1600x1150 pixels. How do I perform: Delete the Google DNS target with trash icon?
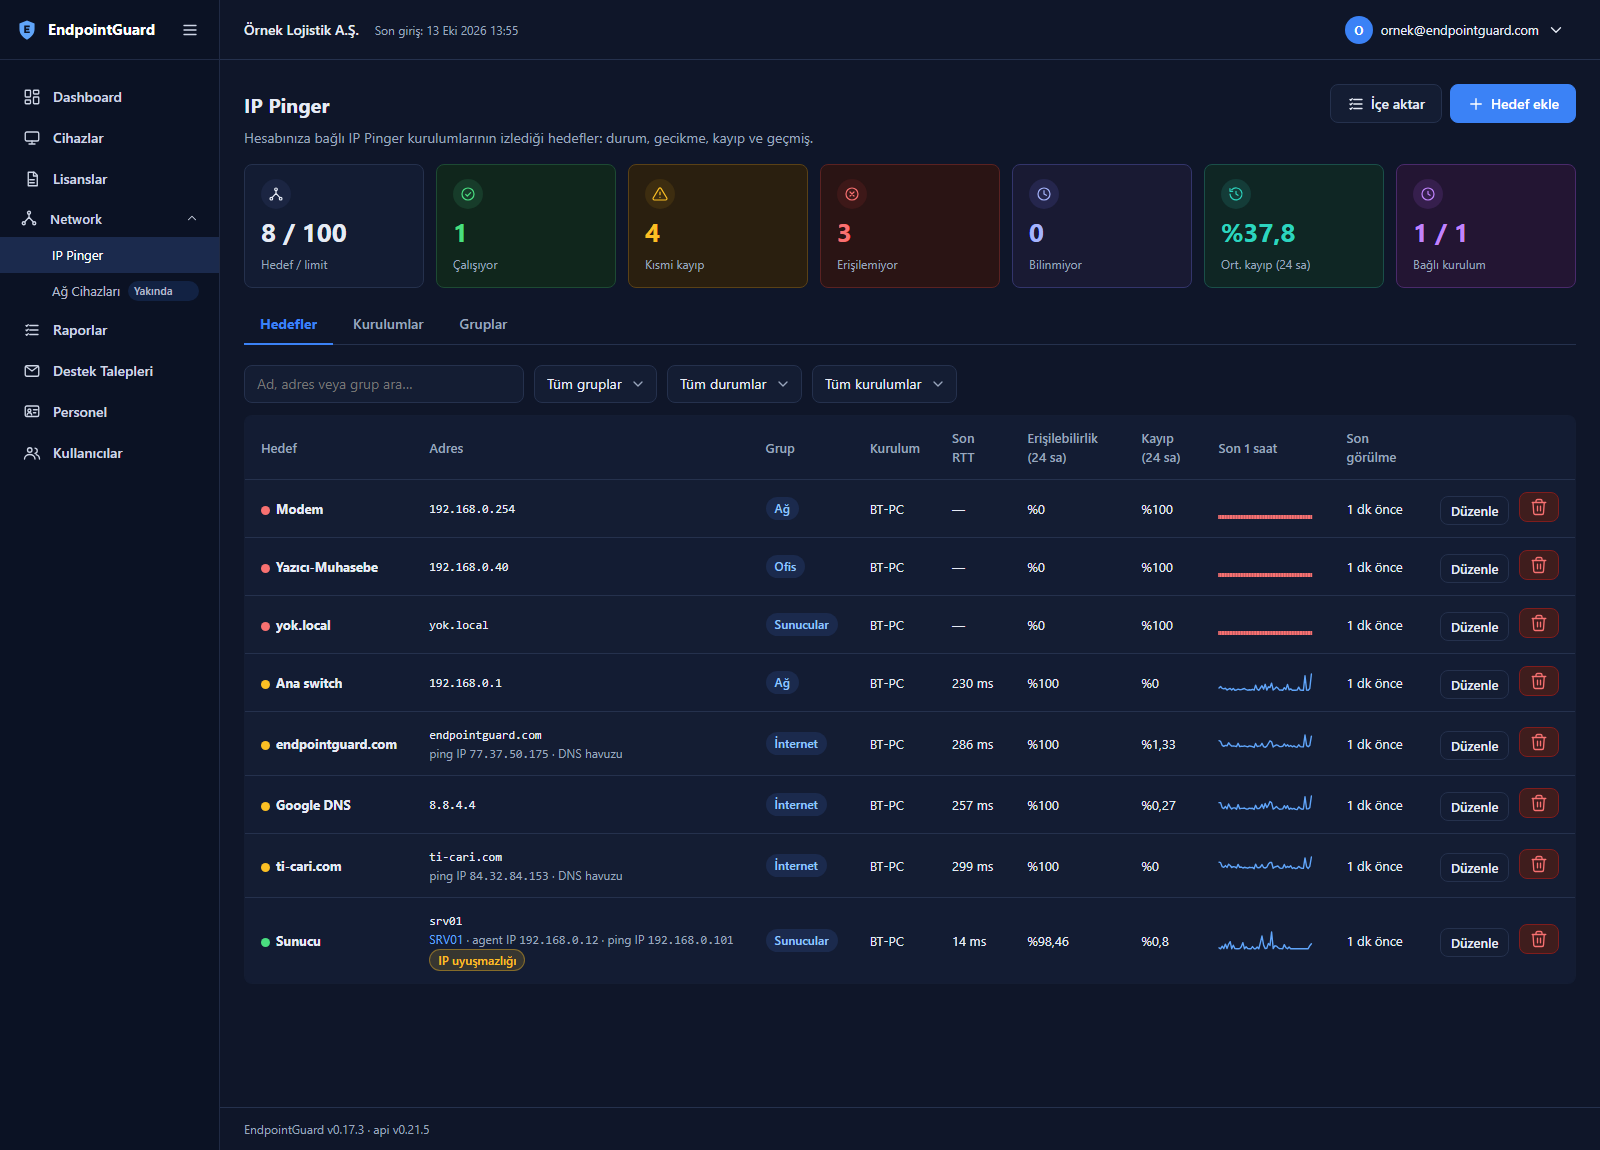pos(1539,804)
